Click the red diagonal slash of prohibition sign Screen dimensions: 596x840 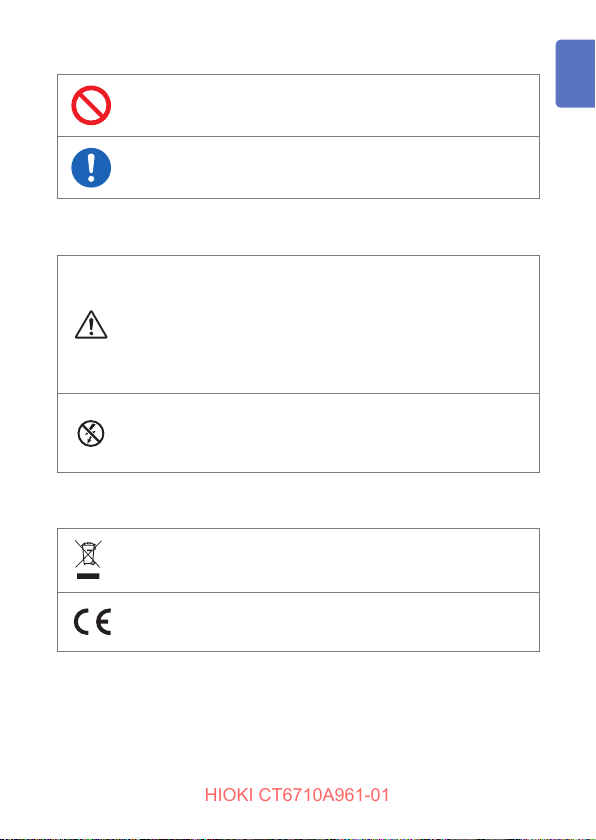click(91, 105)
